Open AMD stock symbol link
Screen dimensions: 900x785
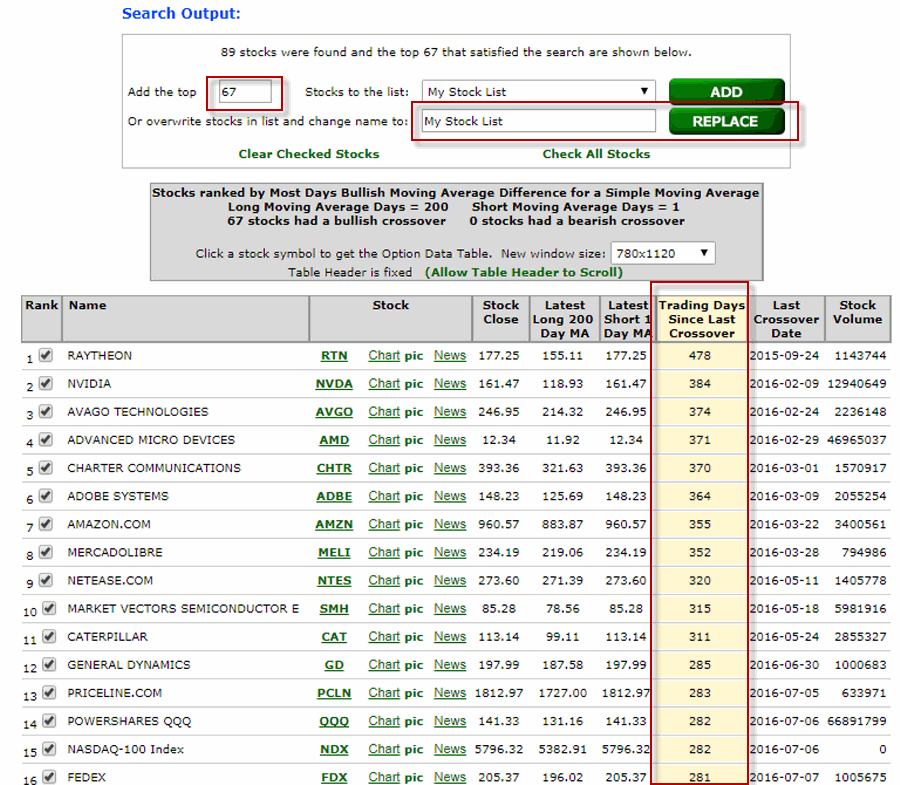334,440
